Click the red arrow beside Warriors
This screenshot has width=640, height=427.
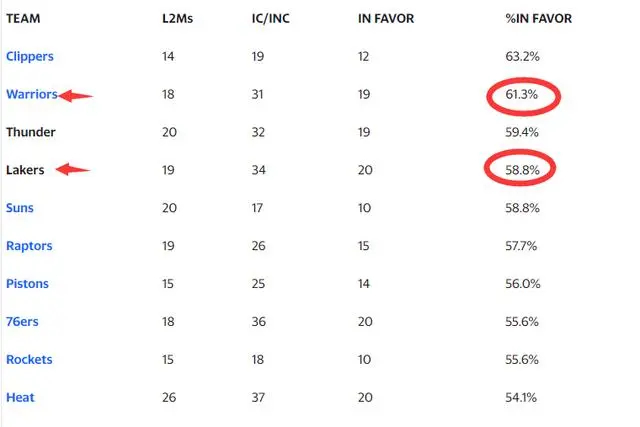(x=76, y=96)
